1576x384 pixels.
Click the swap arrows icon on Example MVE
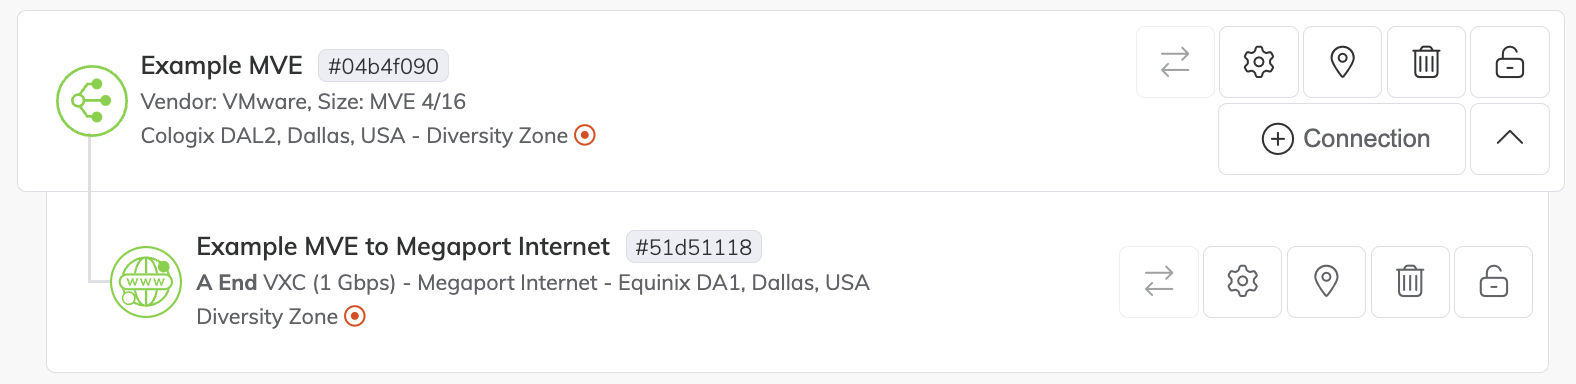[x=1175, y=62]
